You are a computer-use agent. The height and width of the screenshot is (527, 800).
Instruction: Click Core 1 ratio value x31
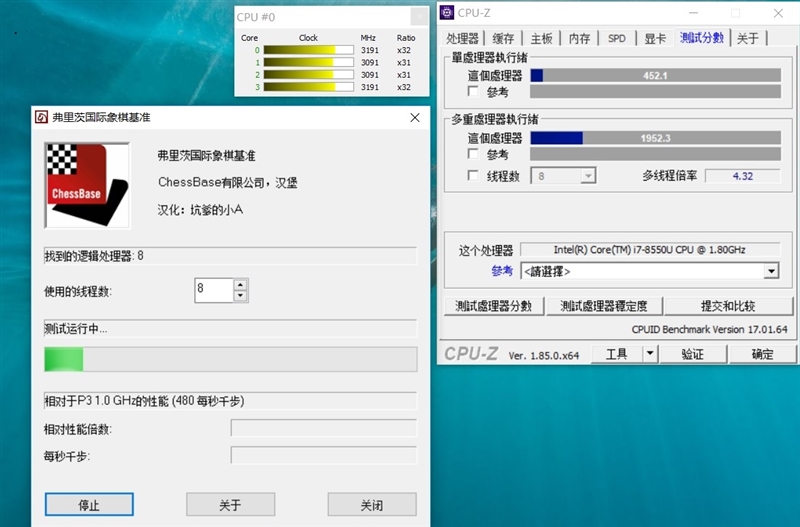click(404, 62)
